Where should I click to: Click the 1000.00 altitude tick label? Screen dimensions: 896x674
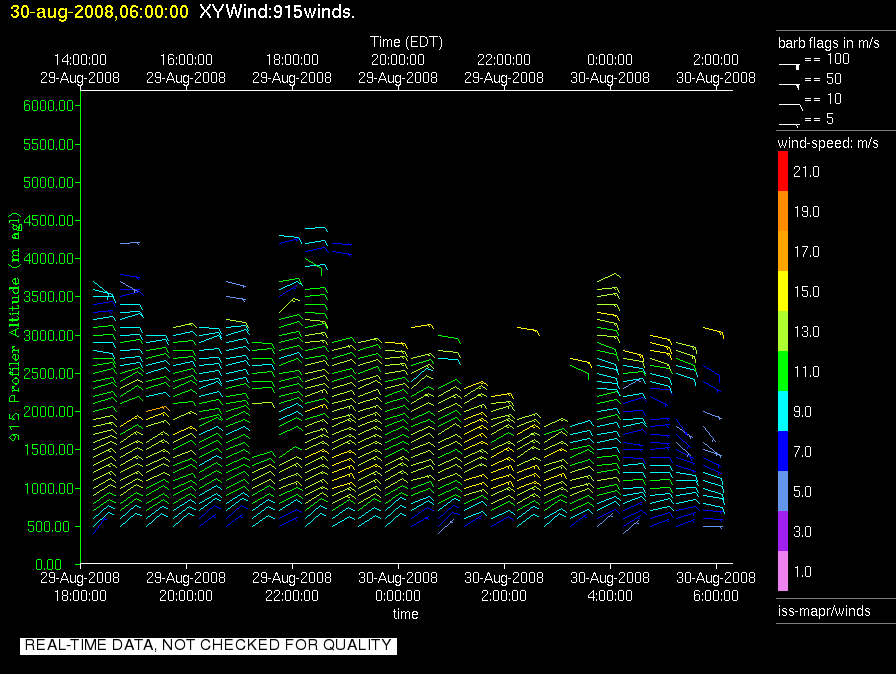coord(49,488)
